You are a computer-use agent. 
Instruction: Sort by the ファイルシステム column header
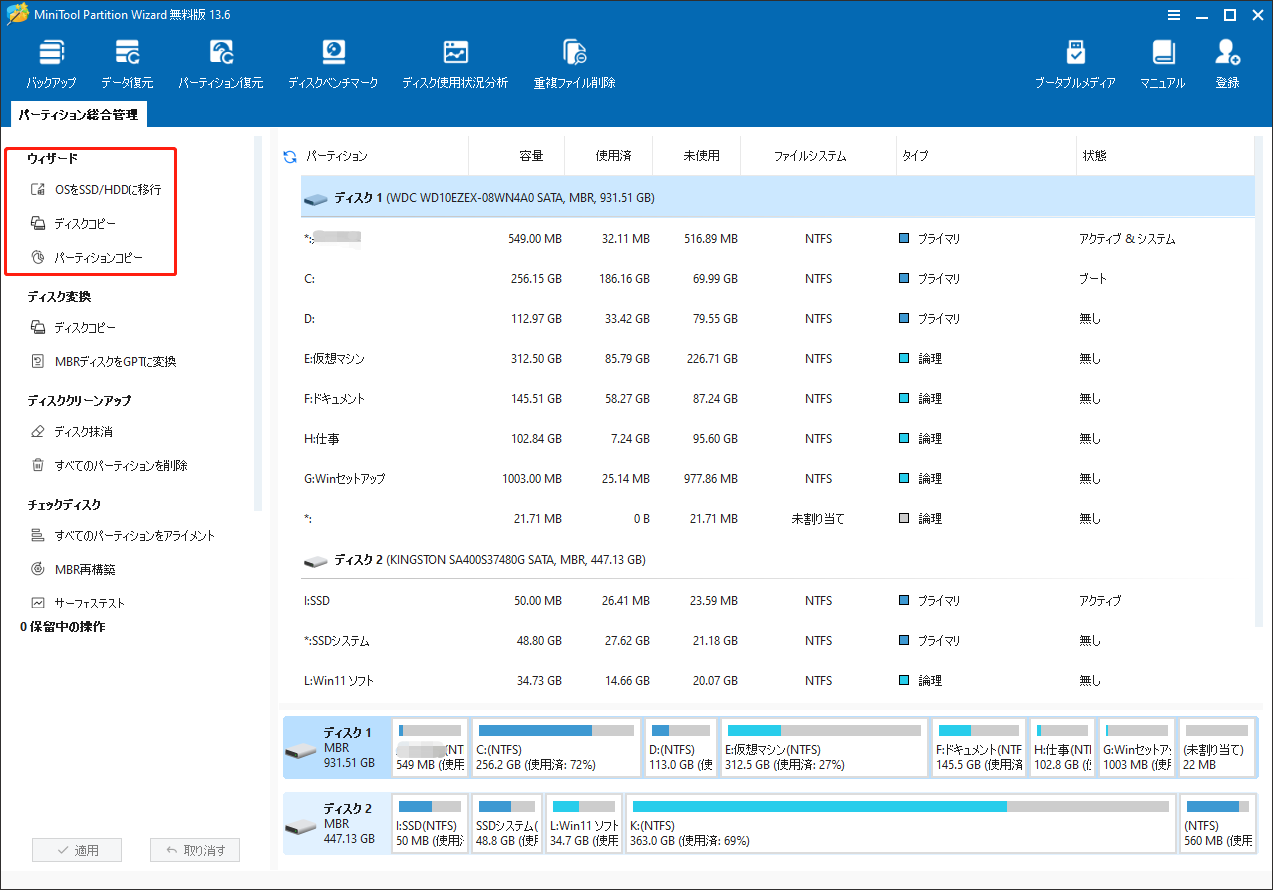coord(810,156)
